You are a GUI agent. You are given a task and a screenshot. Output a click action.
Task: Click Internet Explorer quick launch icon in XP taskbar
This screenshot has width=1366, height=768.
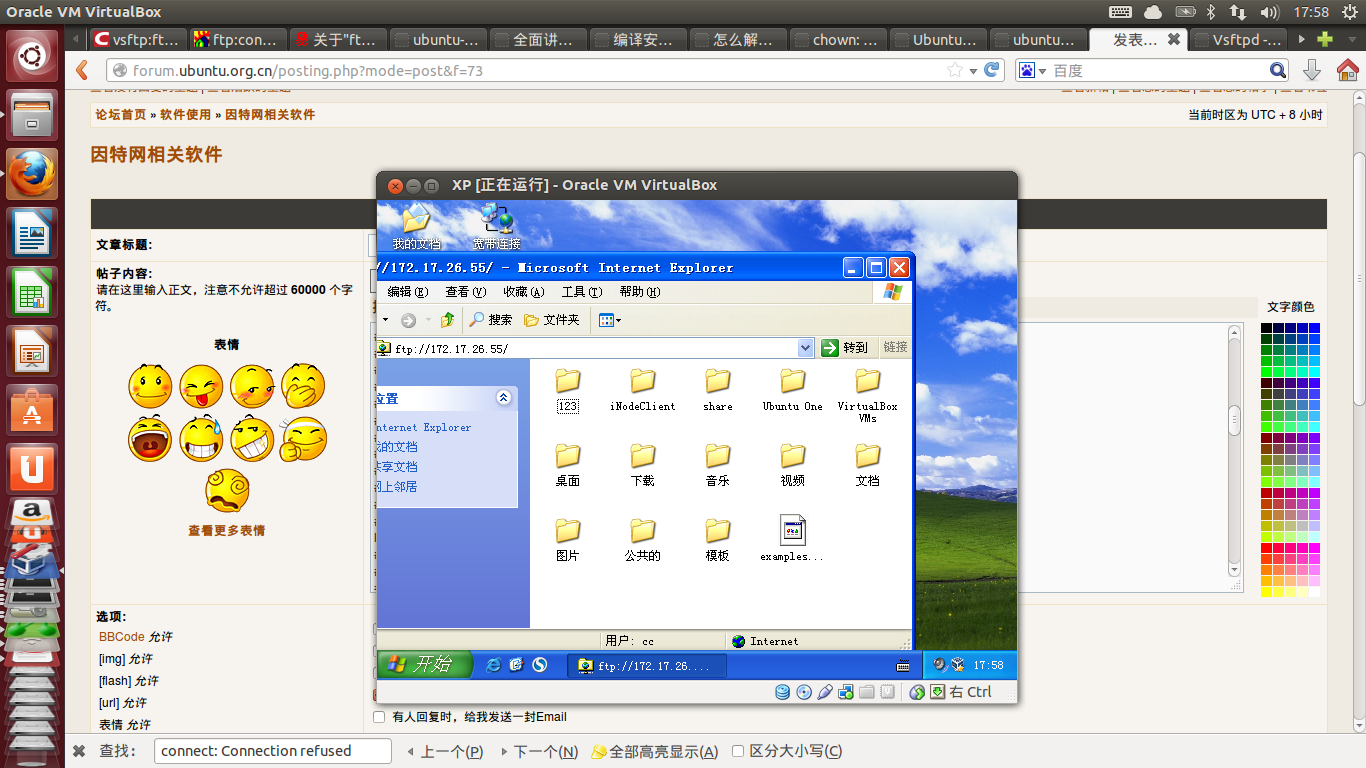coord(493,664)
